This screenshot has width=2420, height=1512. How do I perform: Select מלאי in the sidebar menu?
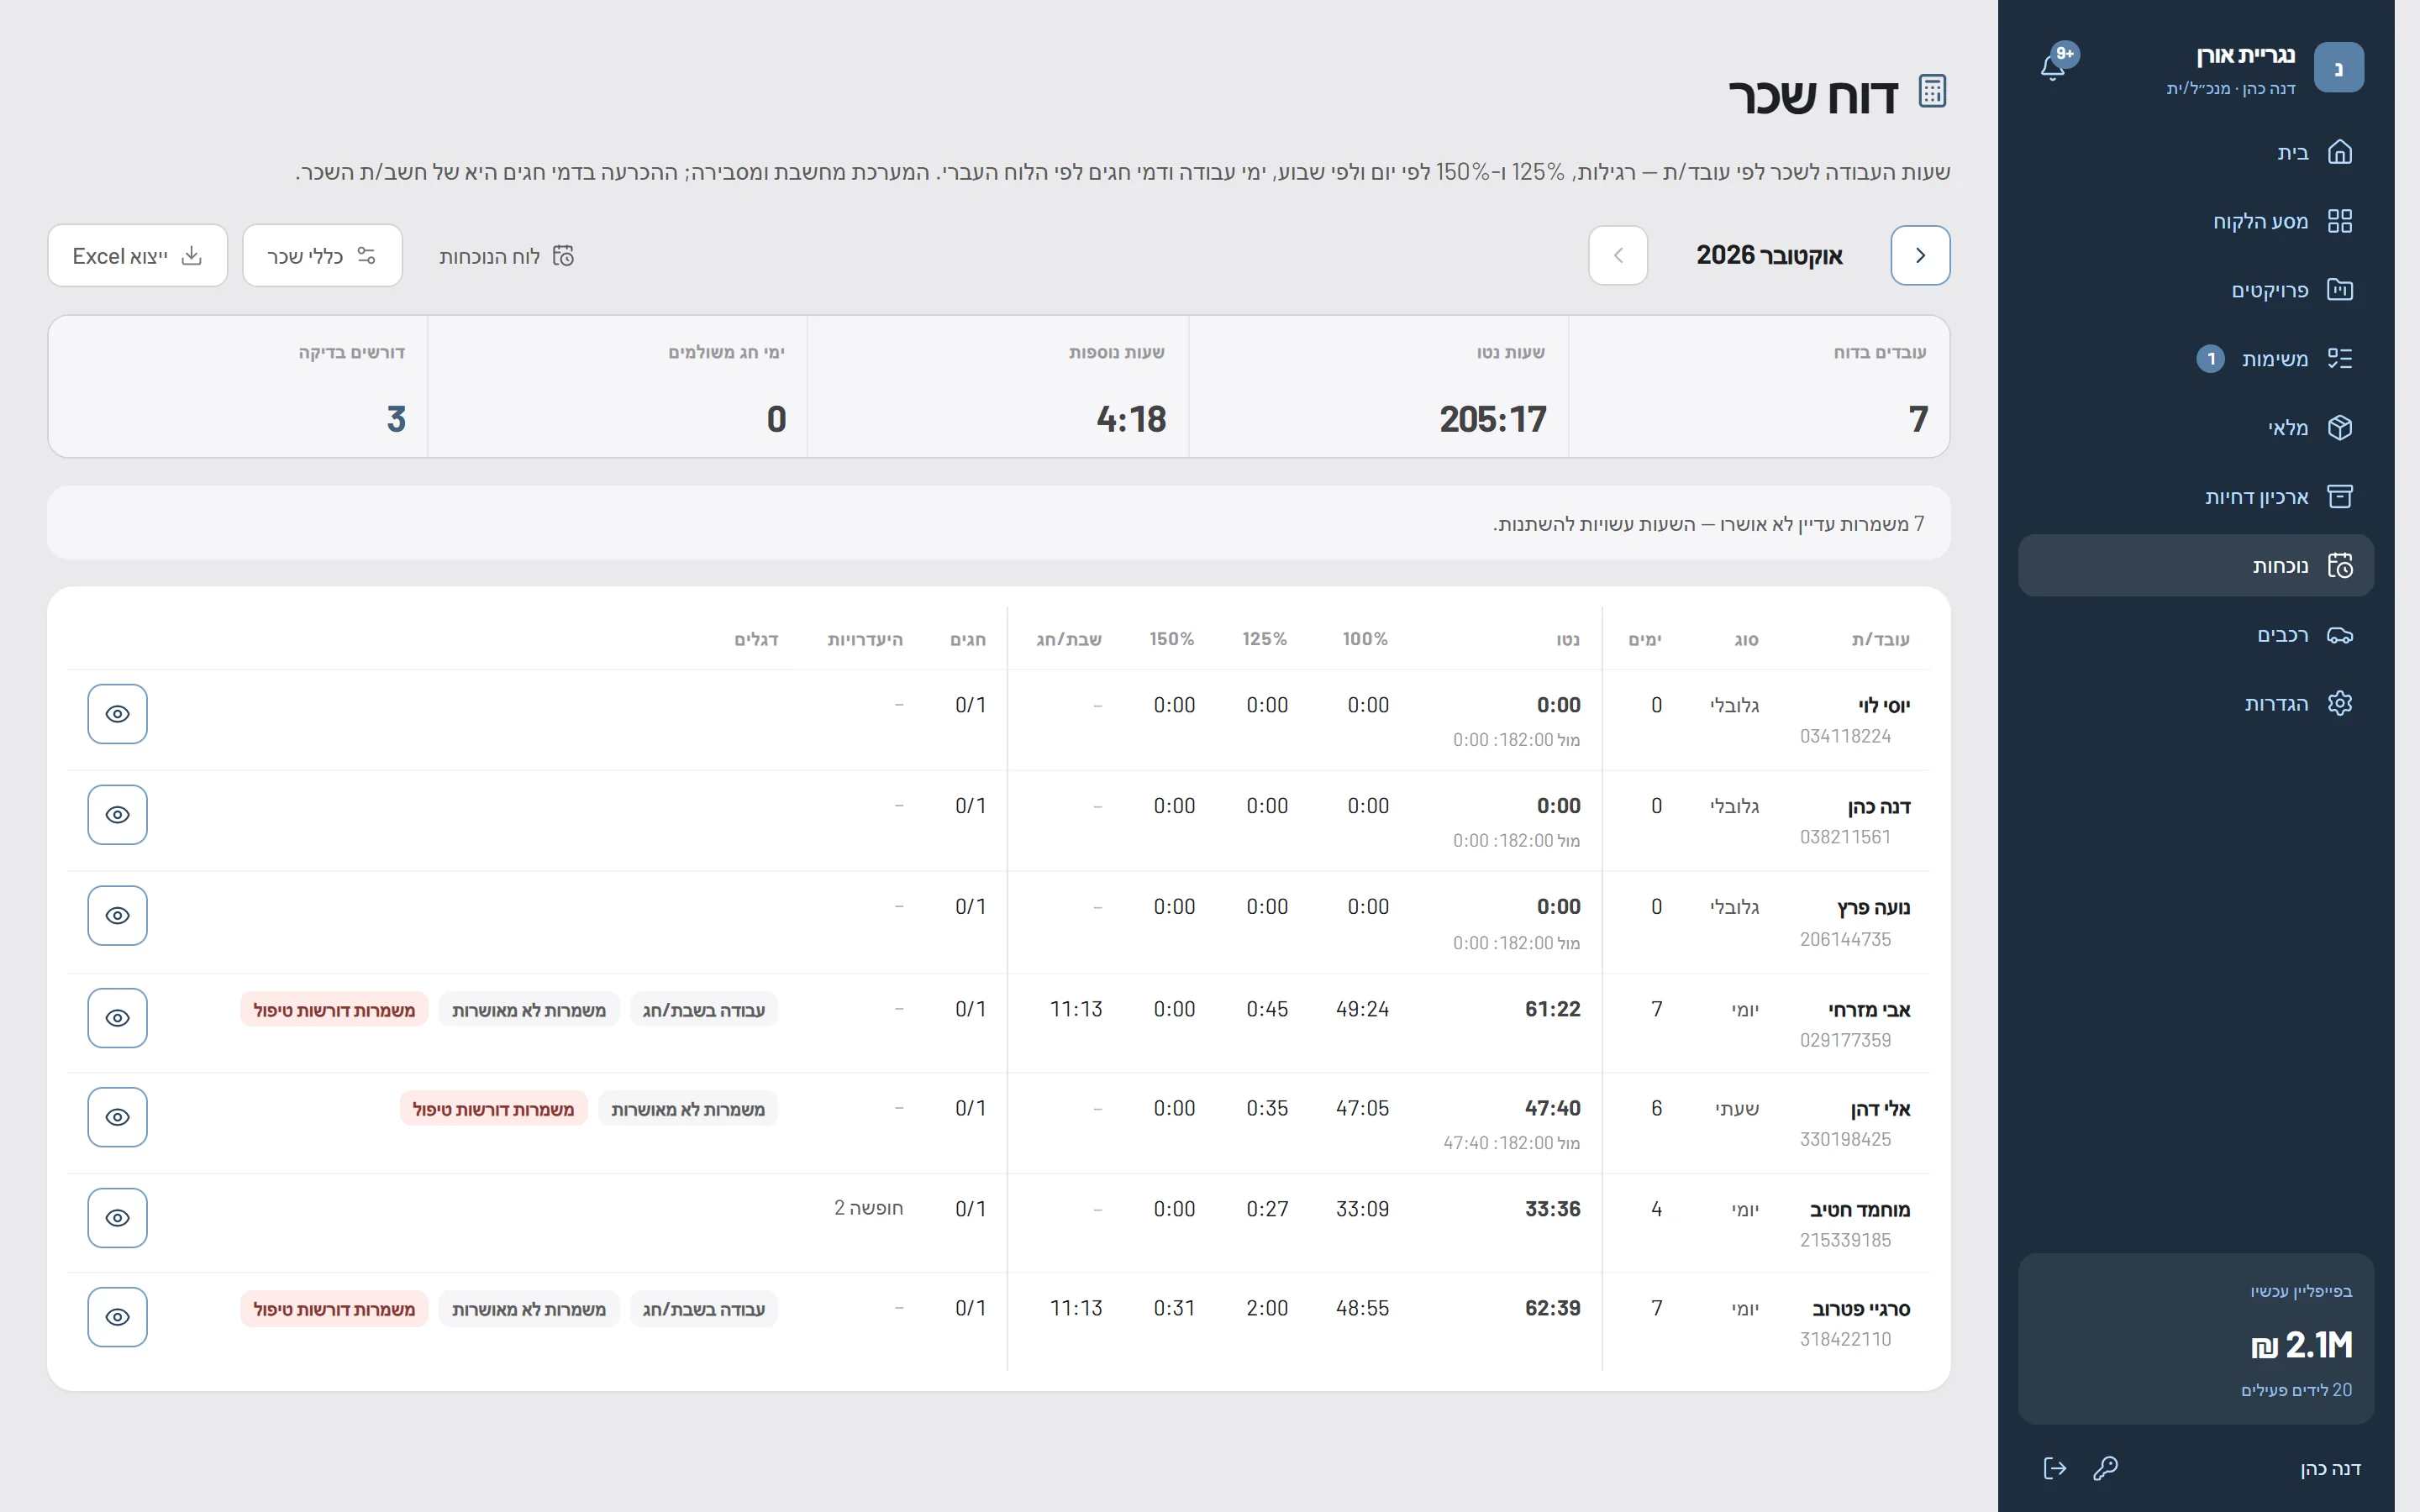(x=2195, y=427)
